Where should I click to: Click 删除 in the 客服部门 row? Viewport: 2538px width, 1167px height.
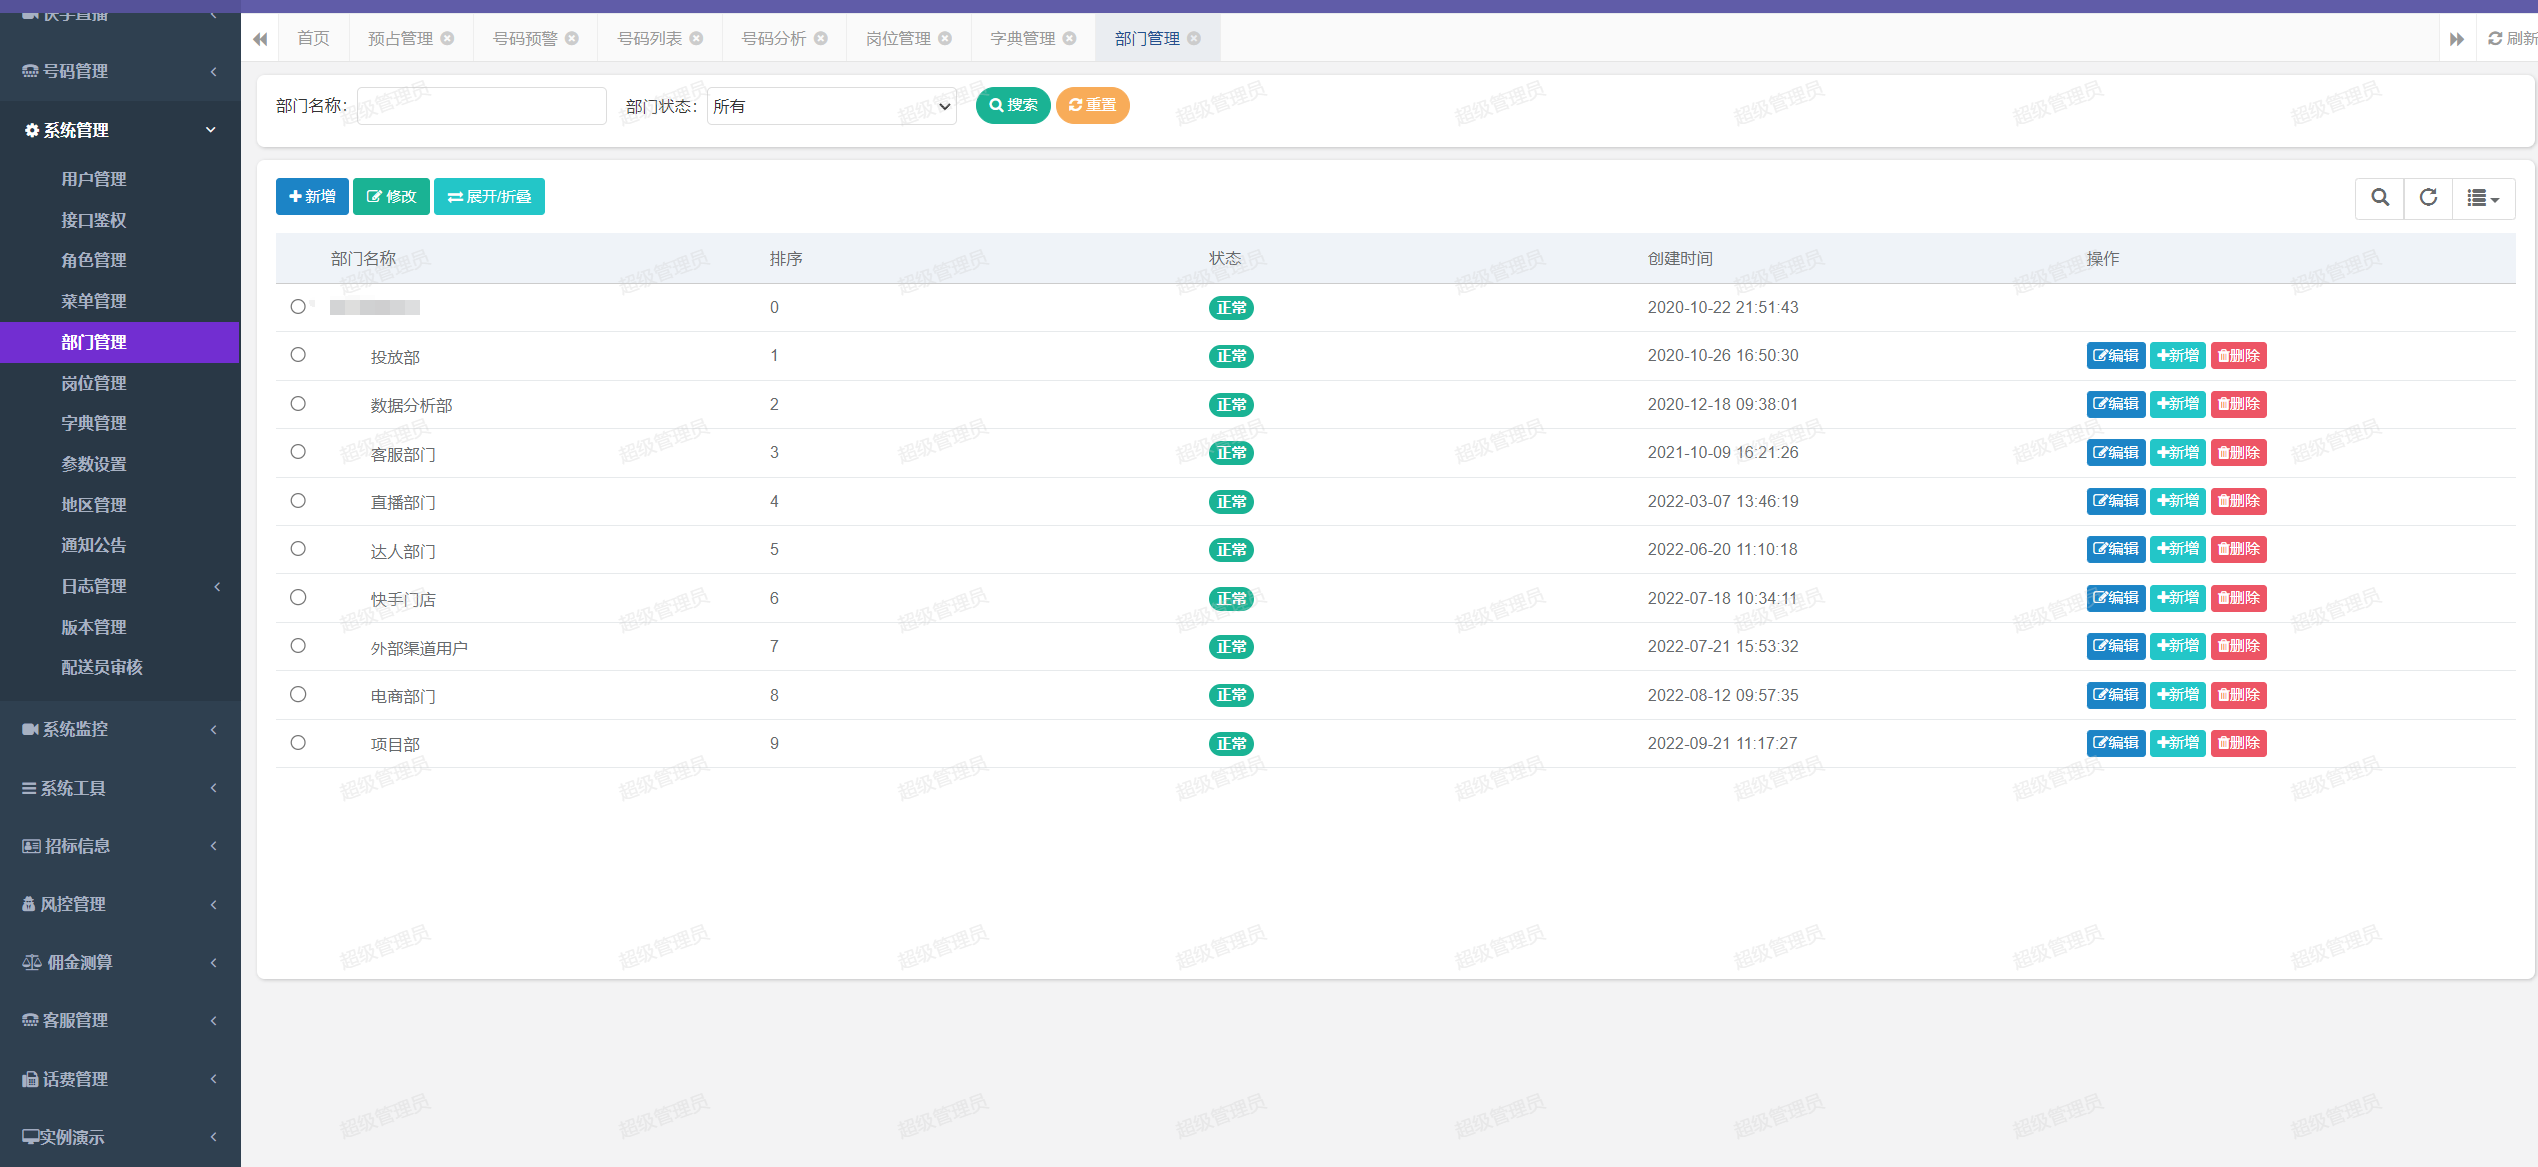[2239, 453]
